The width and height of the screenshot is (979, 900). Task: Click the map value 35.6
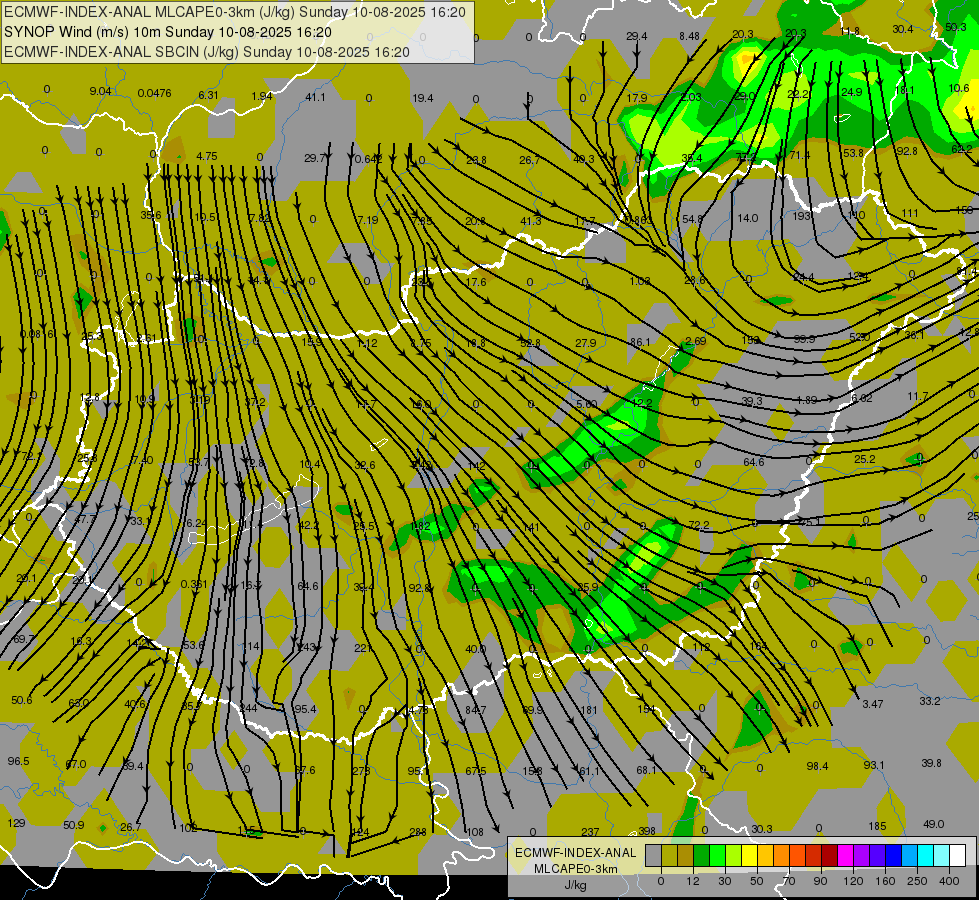150,215
